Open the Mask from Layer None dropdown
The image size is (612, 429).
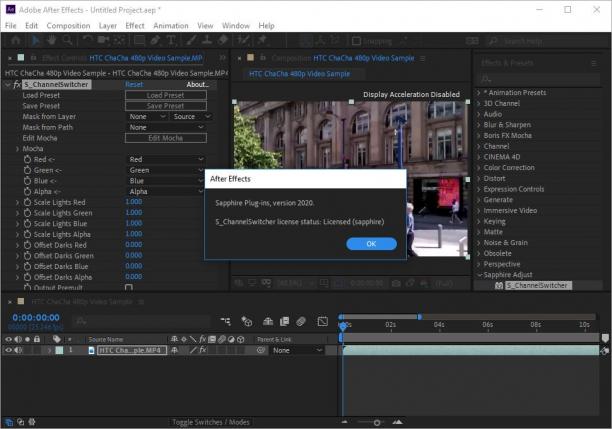pyautogui.click(x=148, y=116)
